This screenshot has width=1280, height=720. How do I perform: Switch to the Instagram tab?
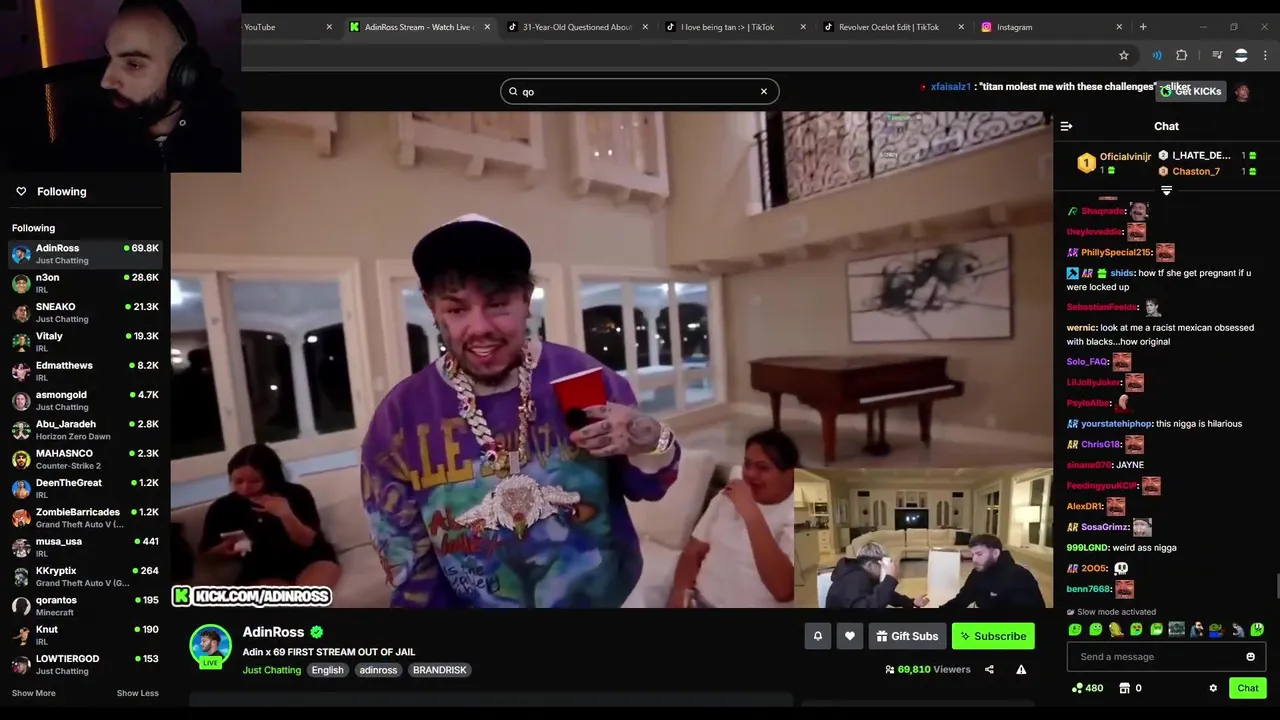tap(1051, 27)
